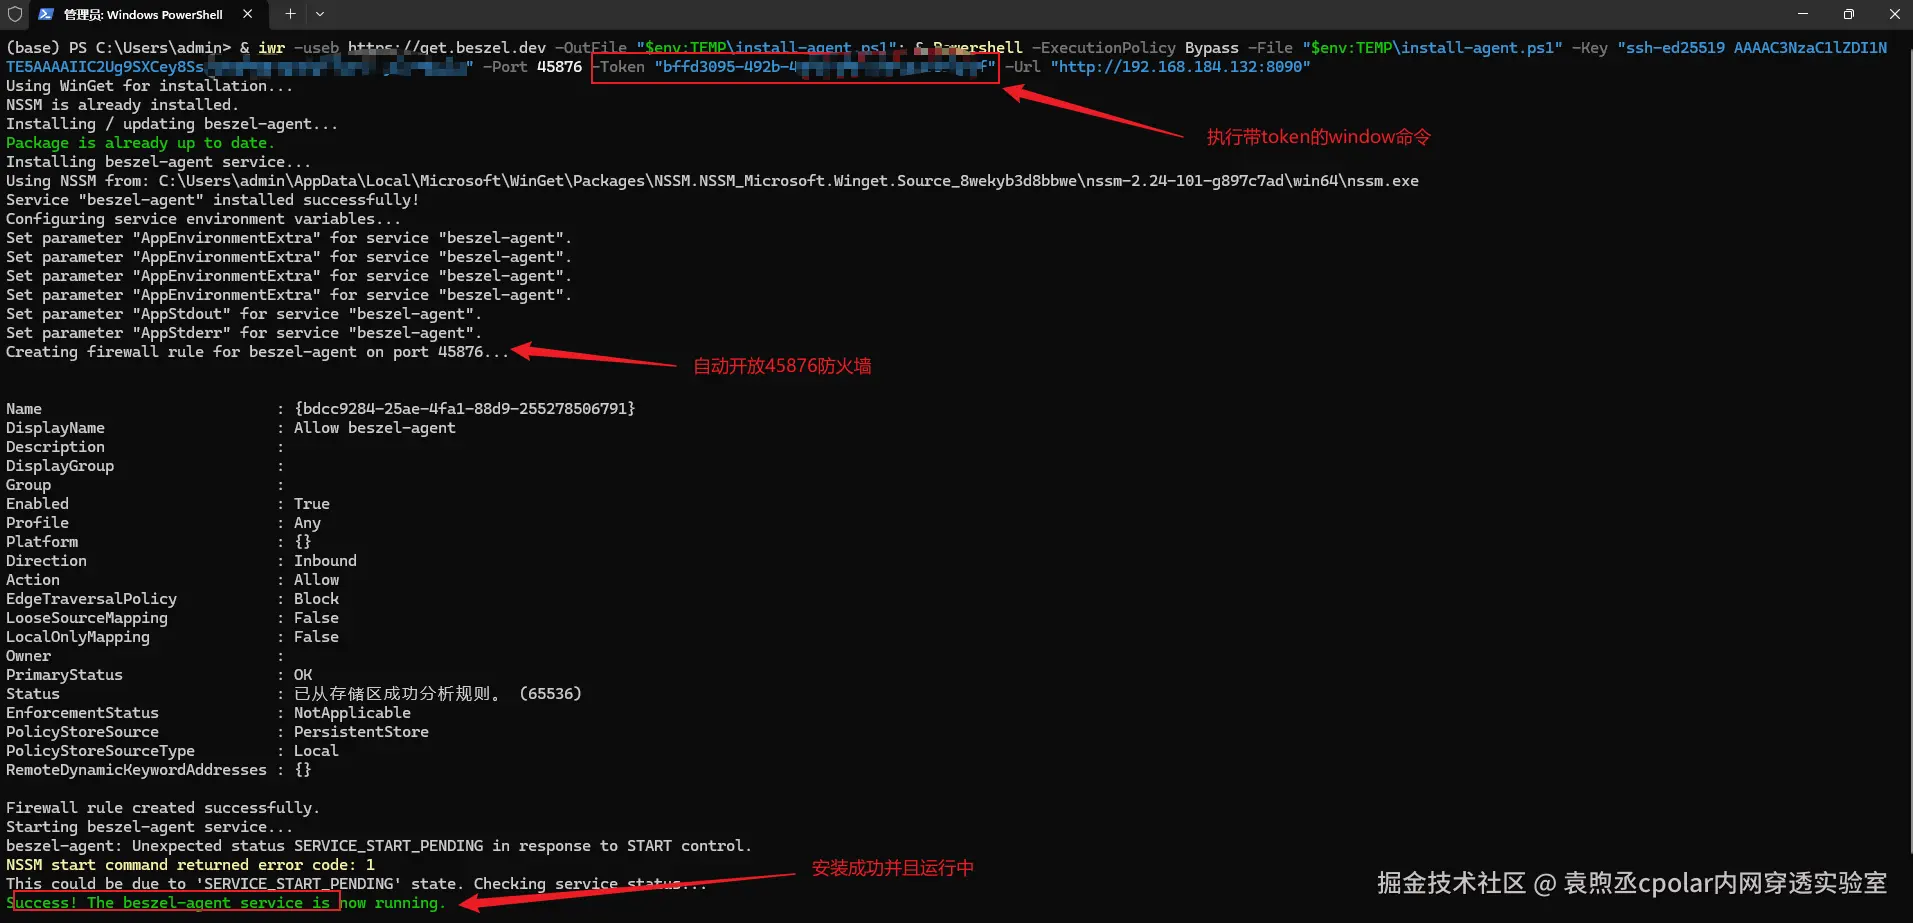Click "Installing / updating beszel-agent..." line
The width and height of the screenshot is (1913, 923).
pyautogui.click(x=172, y=124)
